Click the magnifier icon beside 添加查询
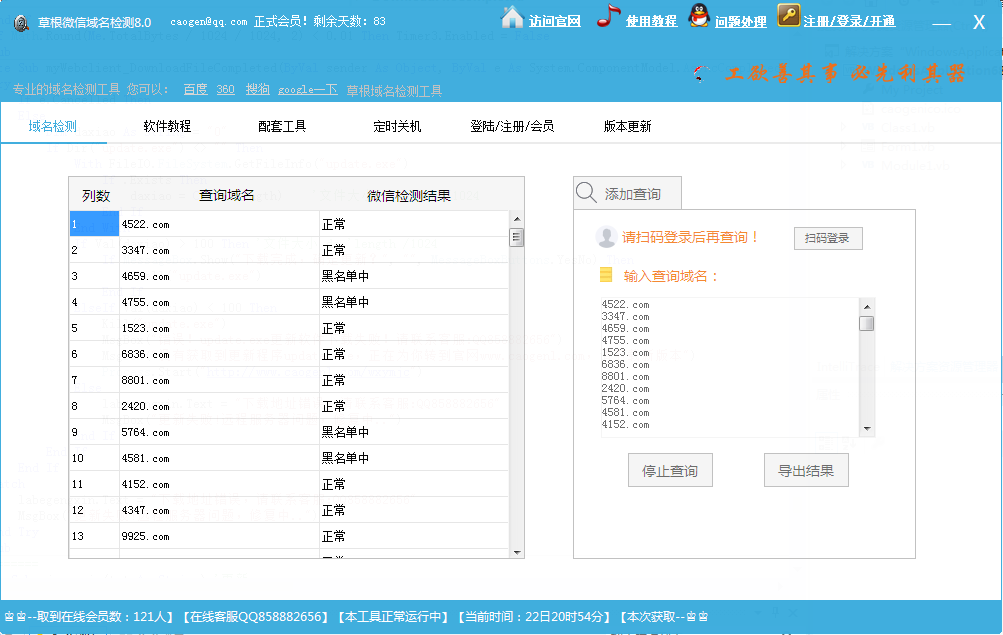1003x635 pixels. tap(587, 193)
